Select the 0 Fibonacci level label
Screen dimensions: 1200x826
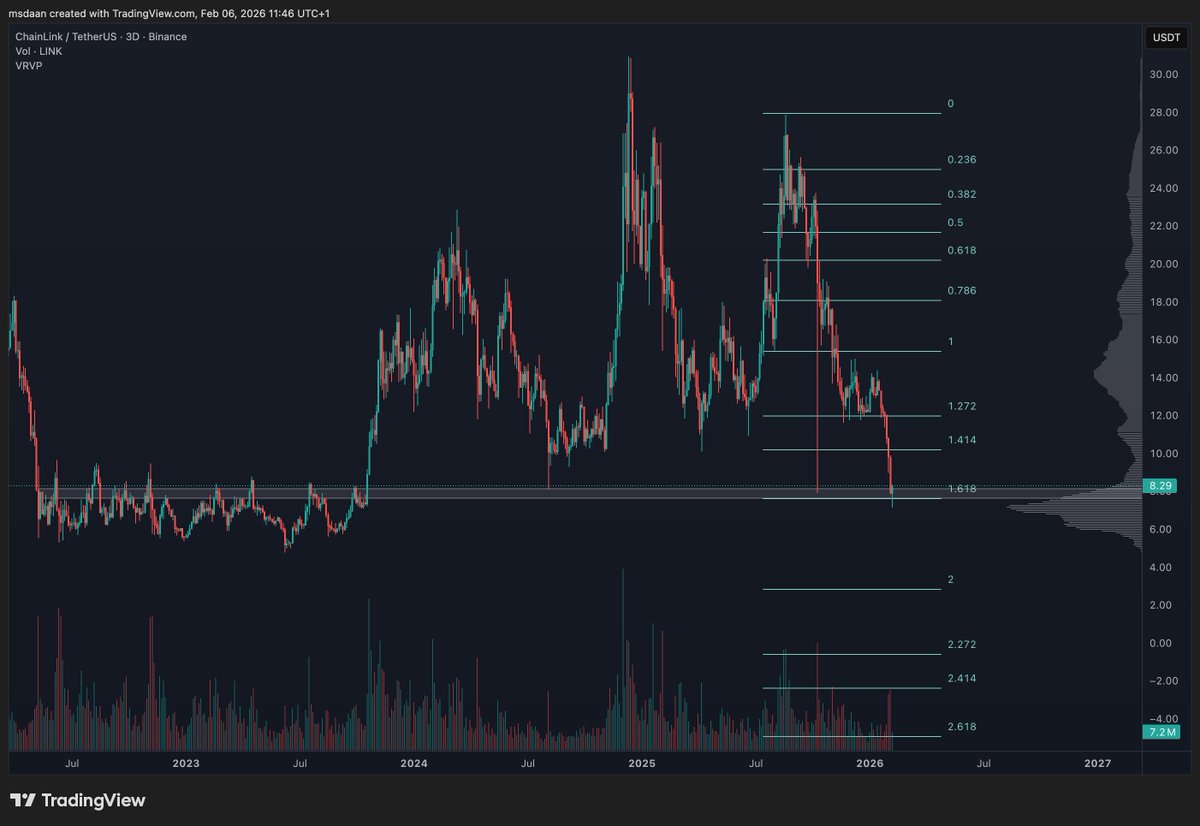[x=950, y=104]
